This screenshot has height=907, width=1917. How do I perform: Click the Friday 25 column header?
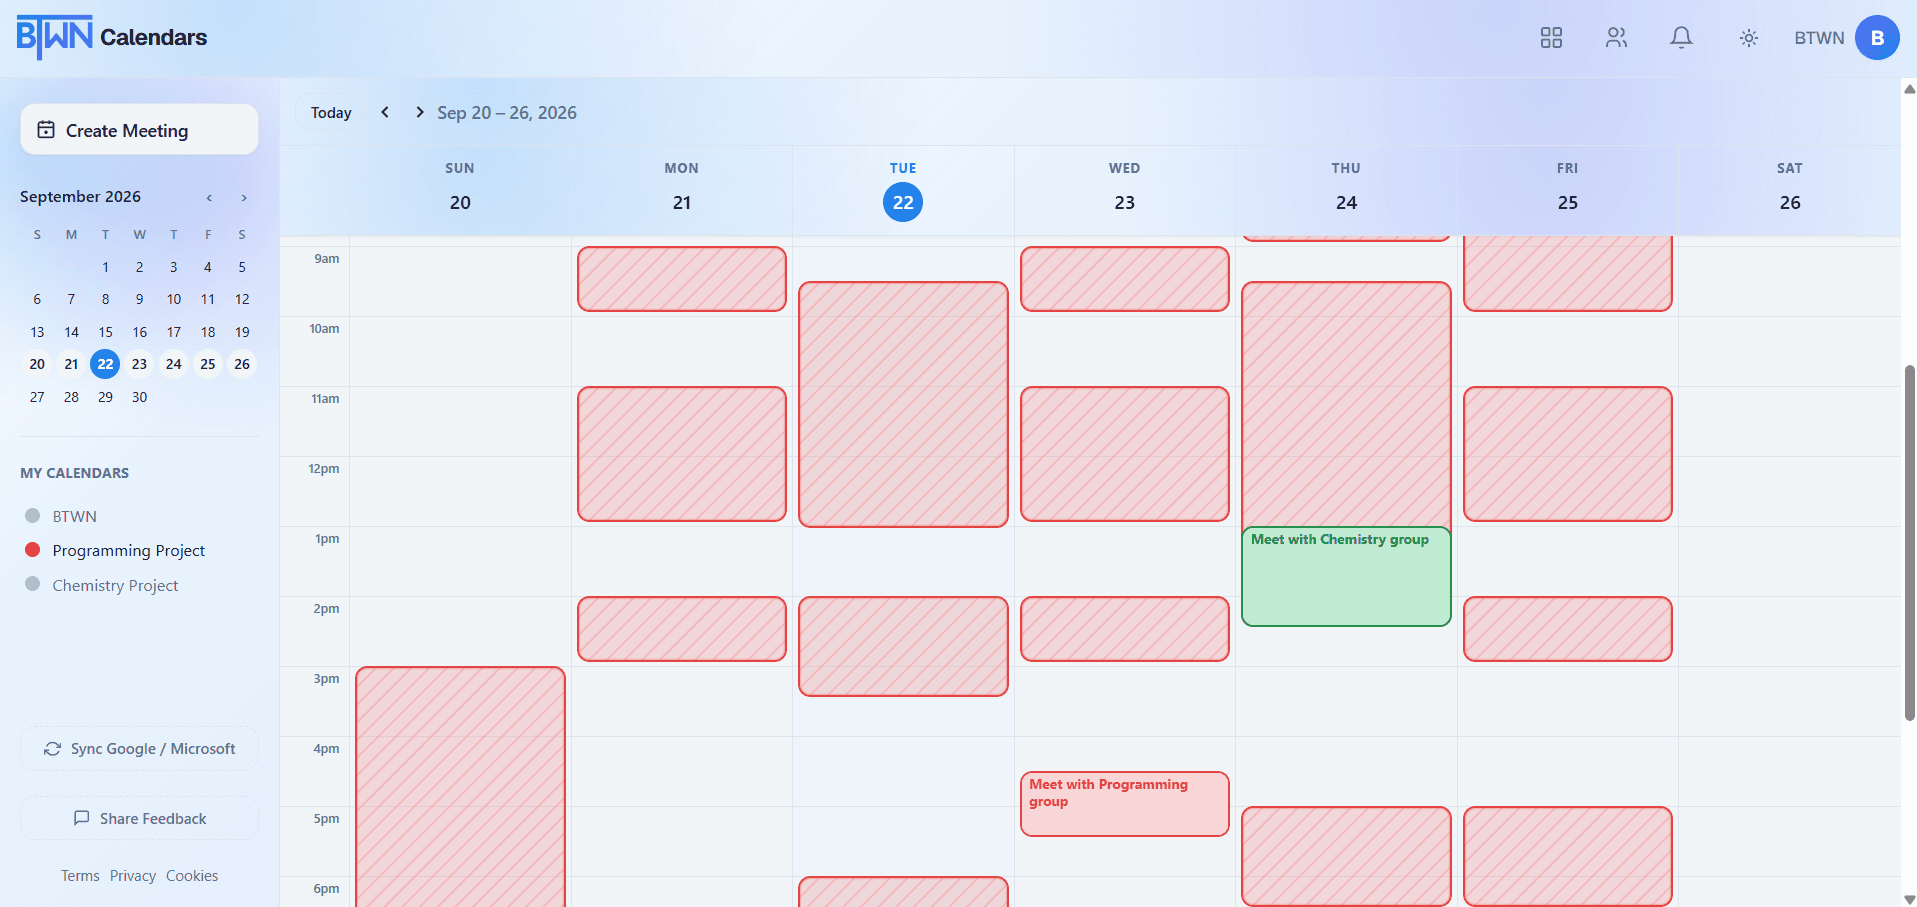(1567, 190)
